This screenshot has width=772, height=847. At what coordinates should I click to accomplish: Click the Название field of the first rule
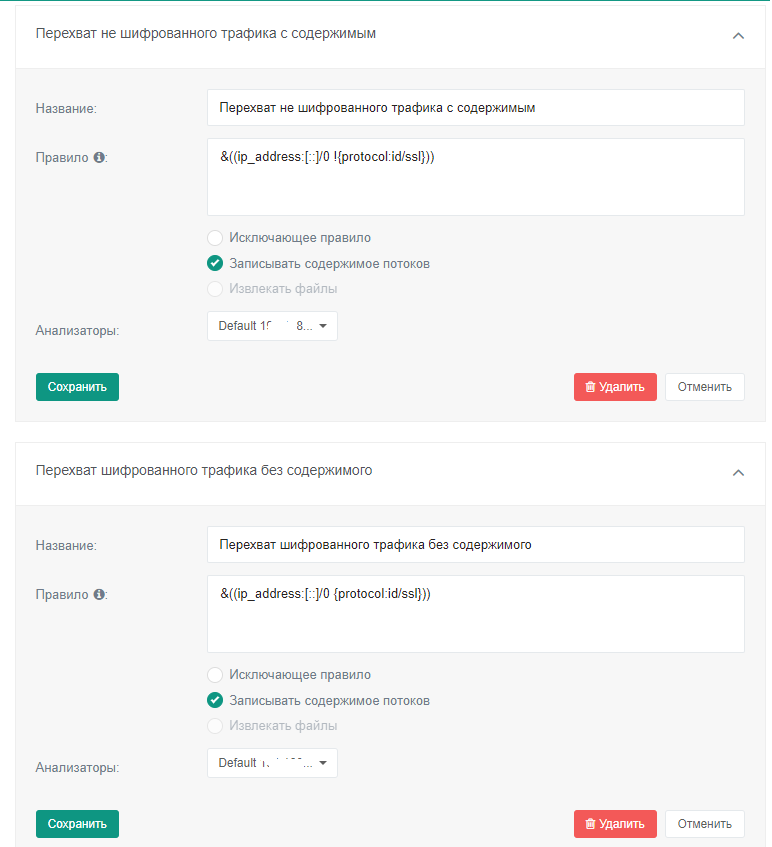click(x=475, y=108)
